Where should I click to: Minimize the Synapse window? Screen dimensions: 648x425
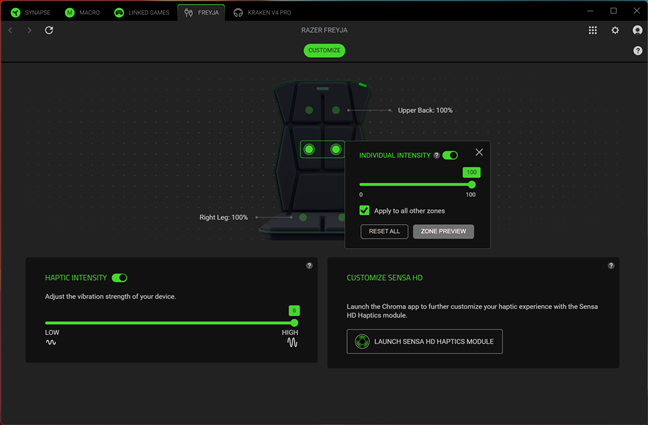[x=590, y=11]
